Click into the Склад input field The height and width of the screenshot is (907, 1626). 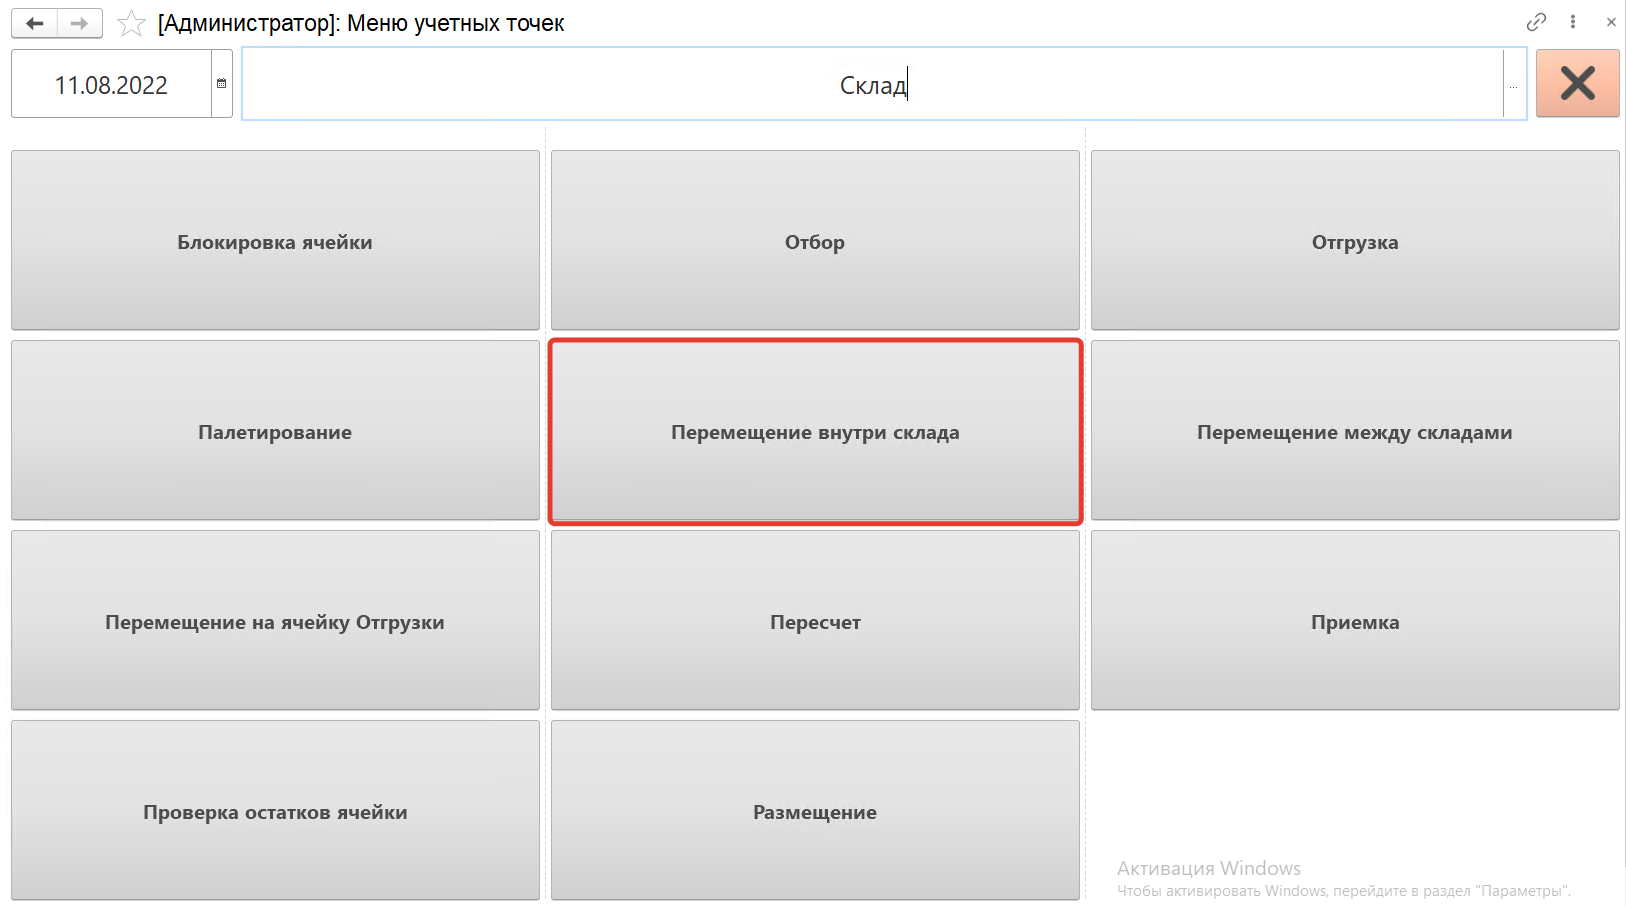pos(870,85)
